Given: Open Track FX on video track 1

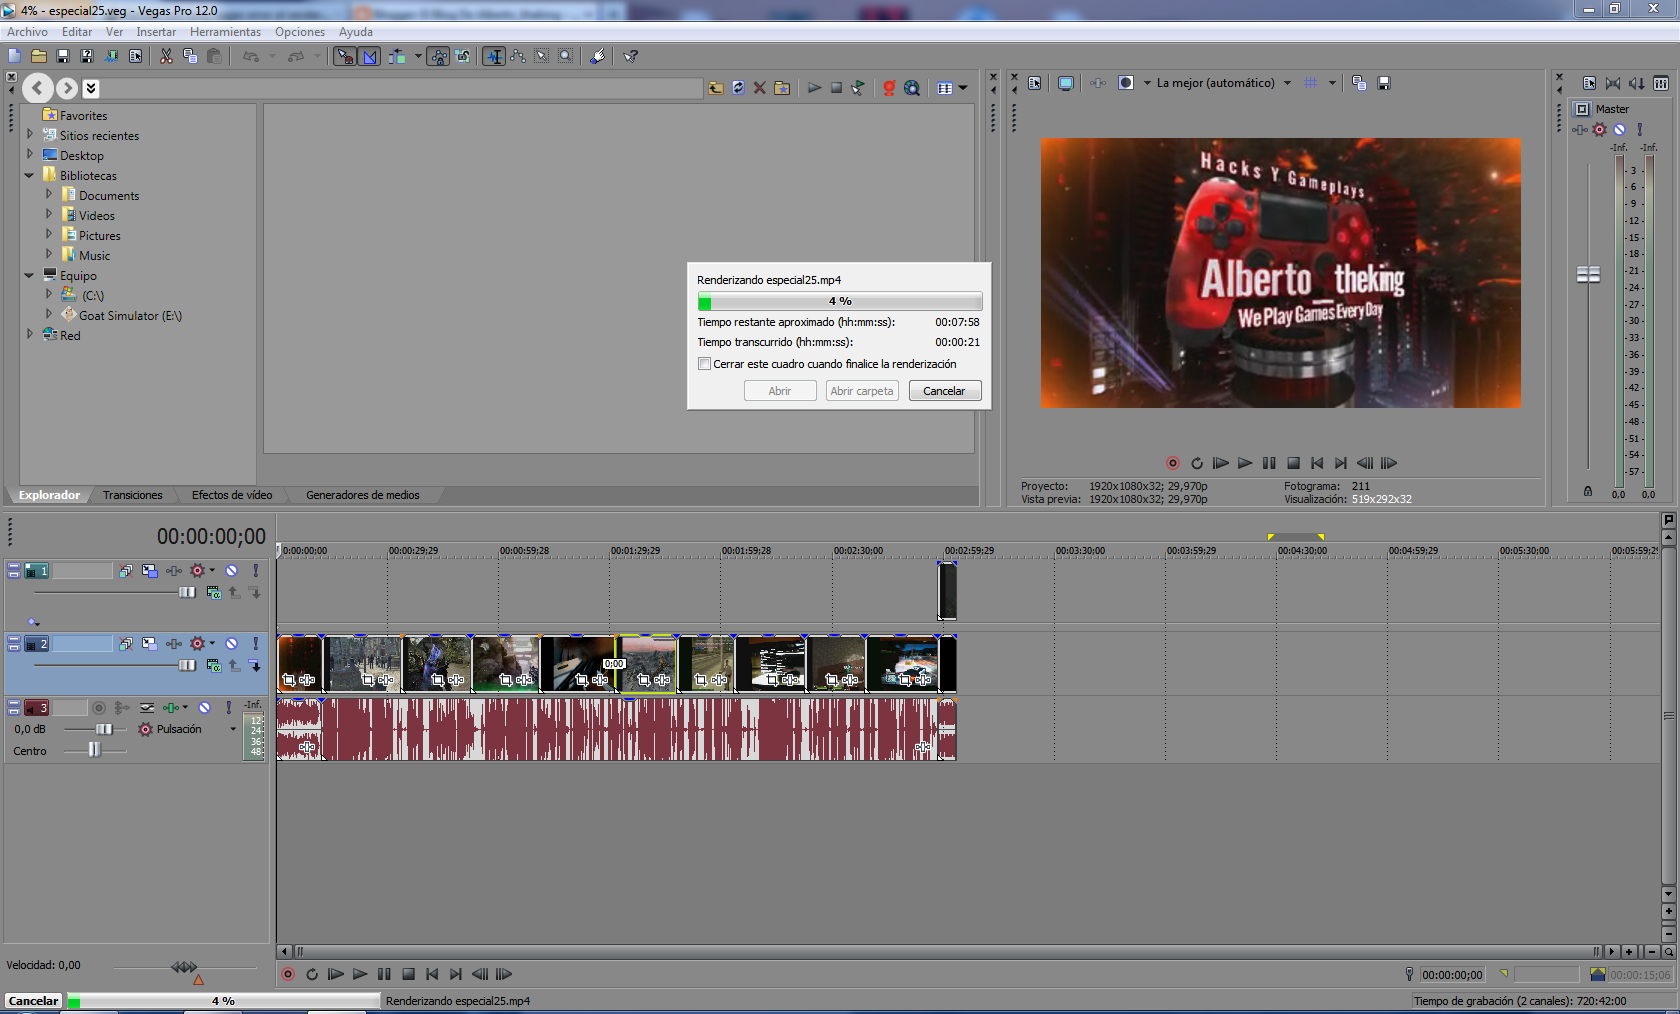Looking at the screenshot, I should (x=175, y=570).
